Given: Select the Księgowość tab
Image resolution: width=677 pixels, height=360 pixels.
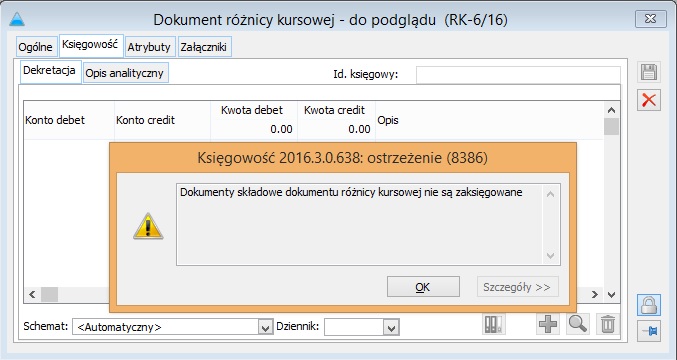Looking at the screenshot, I should [x=90, y=44].
